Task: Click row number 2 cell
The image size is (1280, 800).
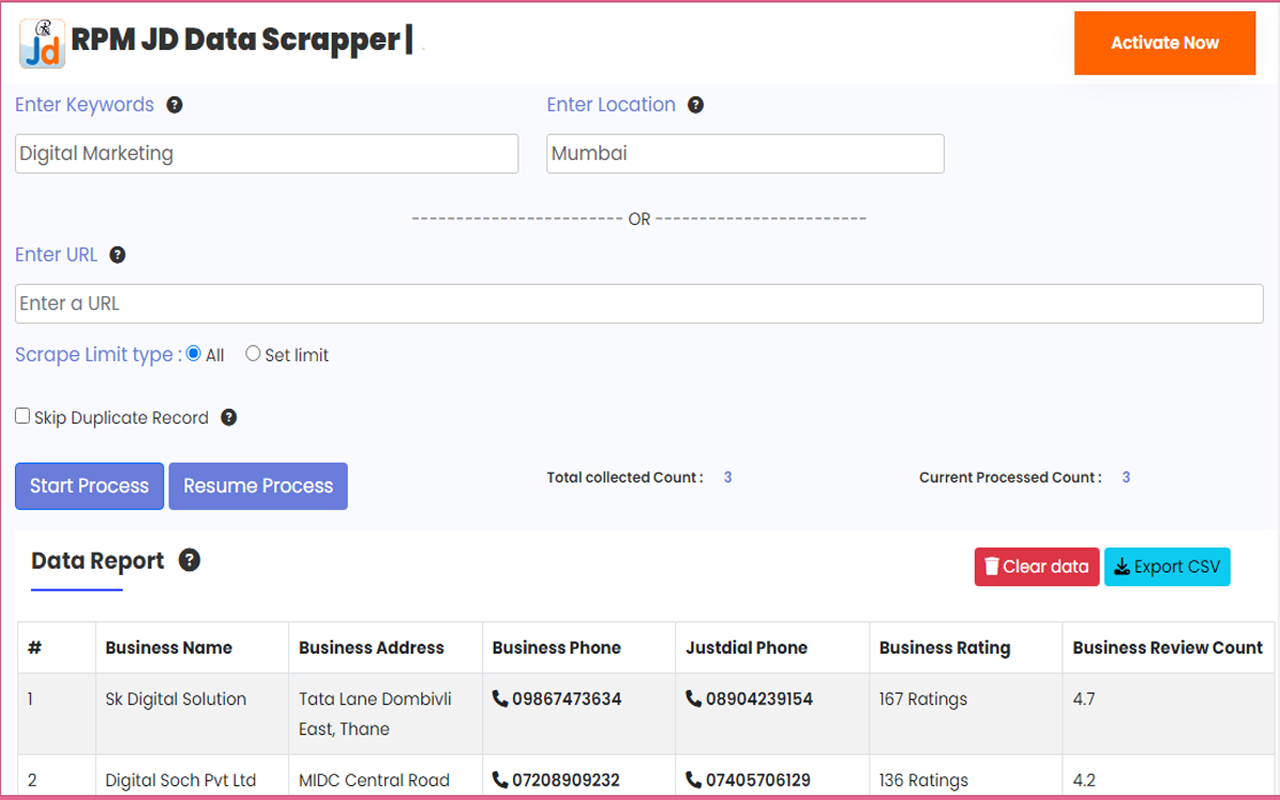Action: (x=57, y=777)
